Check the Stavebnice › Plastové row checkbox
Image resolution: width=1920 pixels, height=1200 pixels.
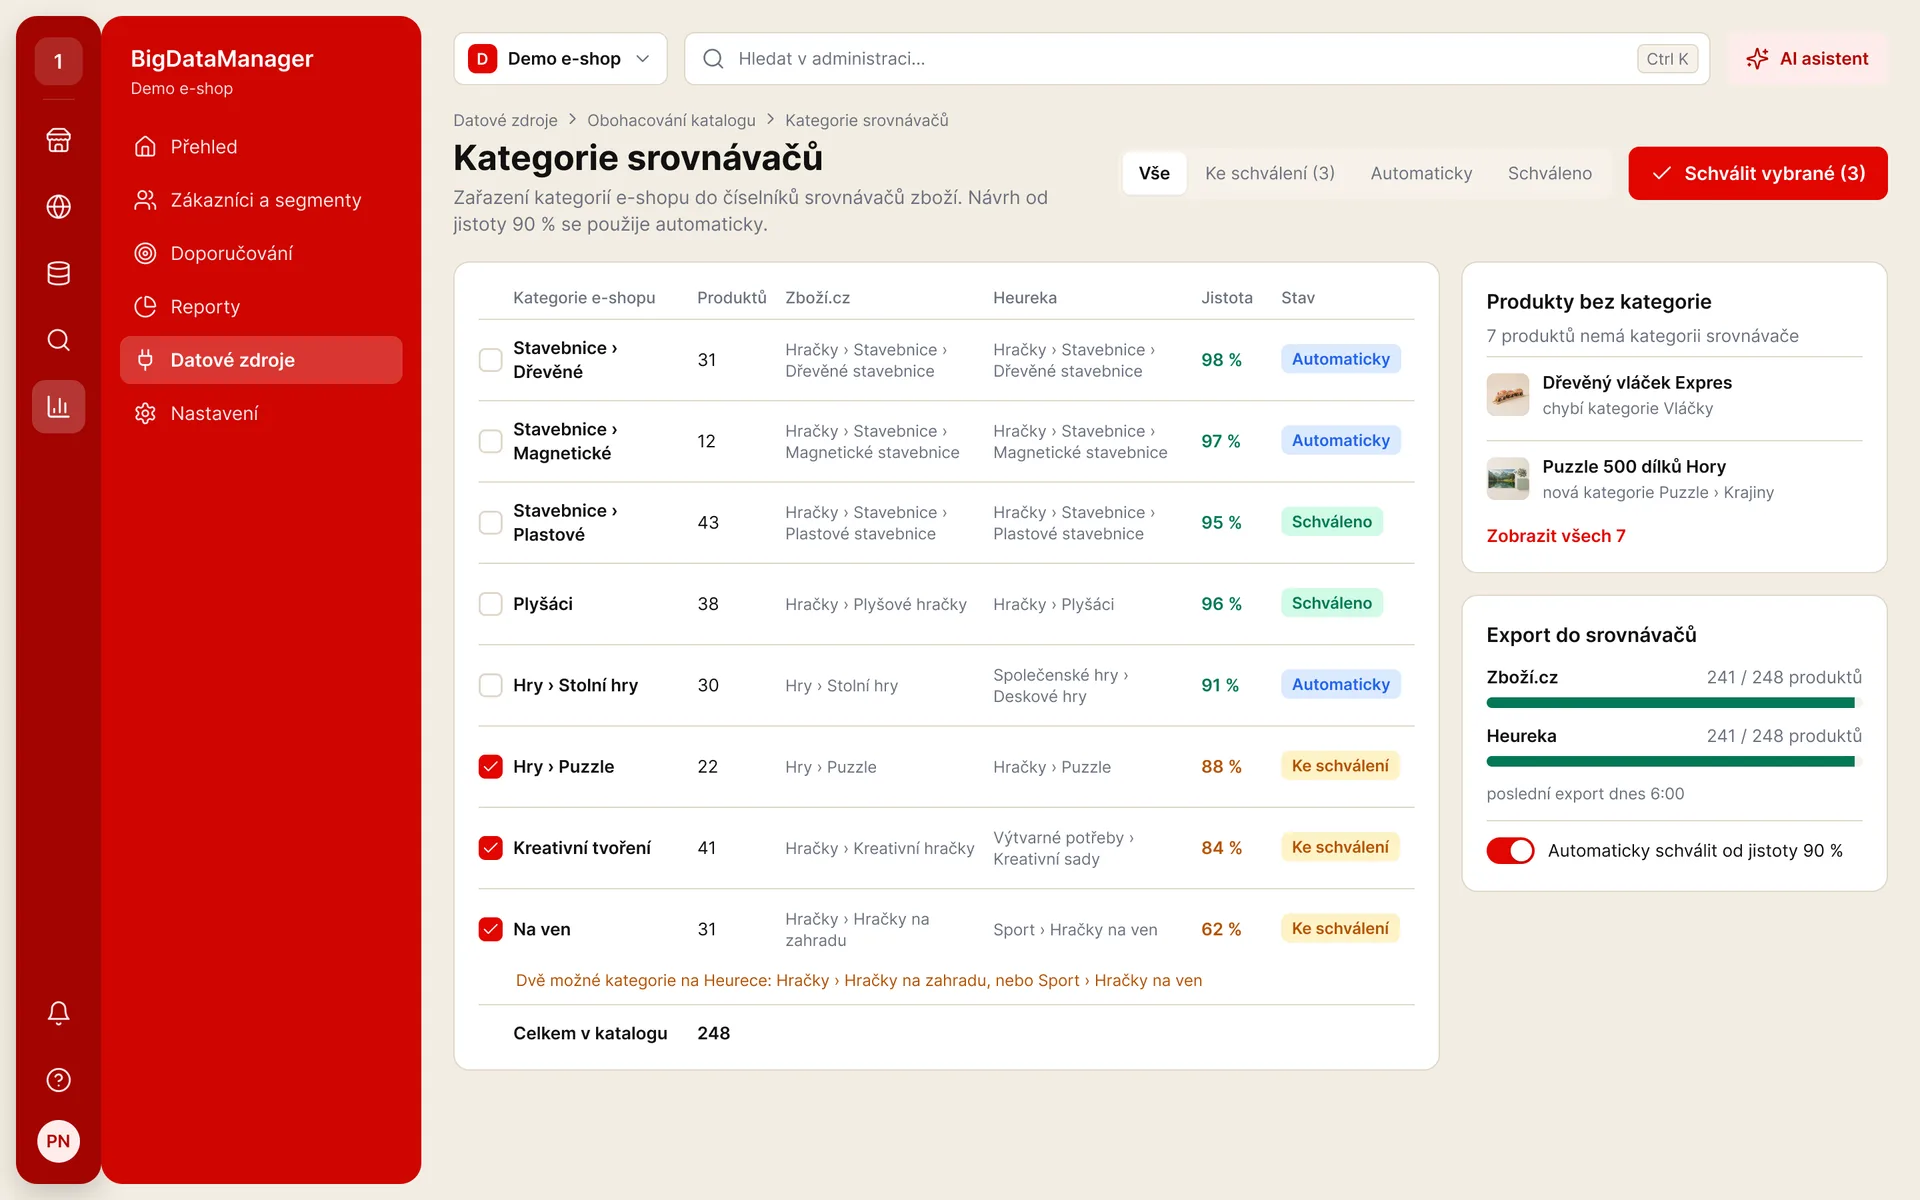tap(490, 522)
